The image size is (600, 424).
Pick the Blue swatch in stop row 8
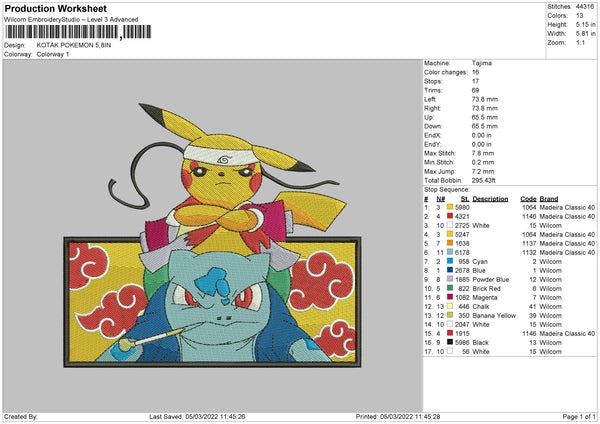pyautogui.click(x=450, y=270)
